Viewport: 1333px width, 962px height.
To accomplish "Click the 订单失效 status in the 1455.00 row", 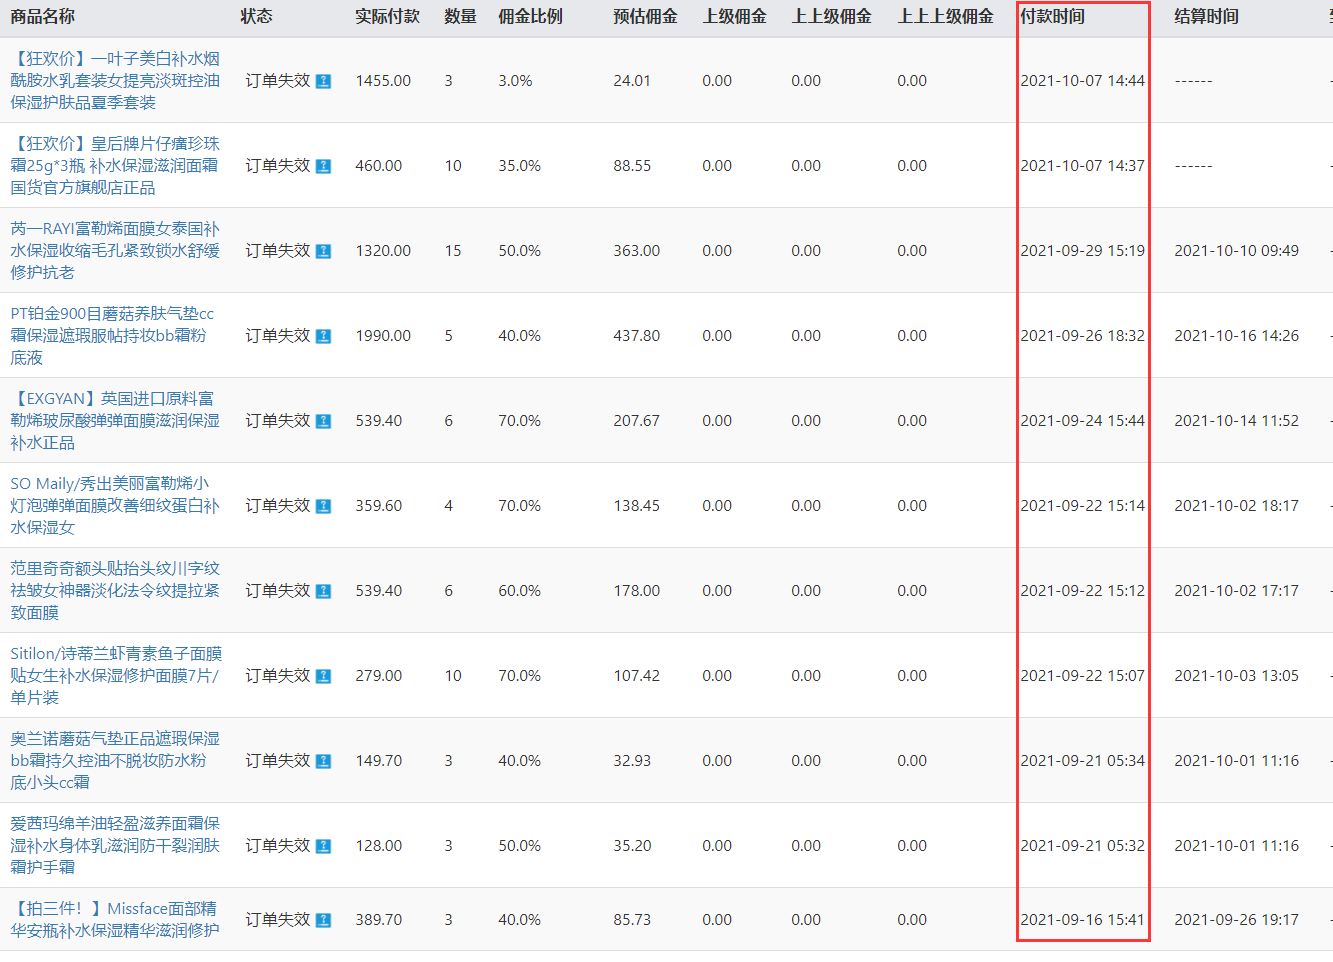I will tap(278, 81).
